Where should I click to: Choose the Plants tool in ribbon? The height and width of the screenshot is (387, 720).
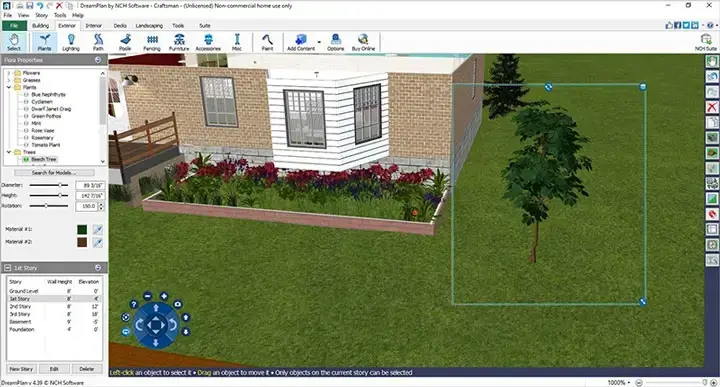[45, 42]
